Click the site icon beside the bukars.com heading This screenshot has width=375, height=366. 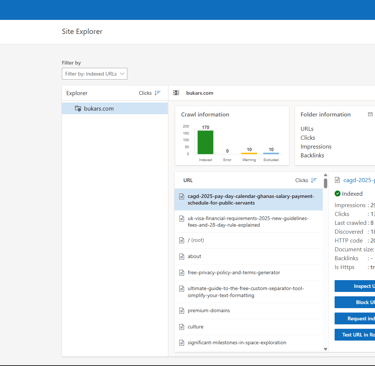[x=176, y=93]
